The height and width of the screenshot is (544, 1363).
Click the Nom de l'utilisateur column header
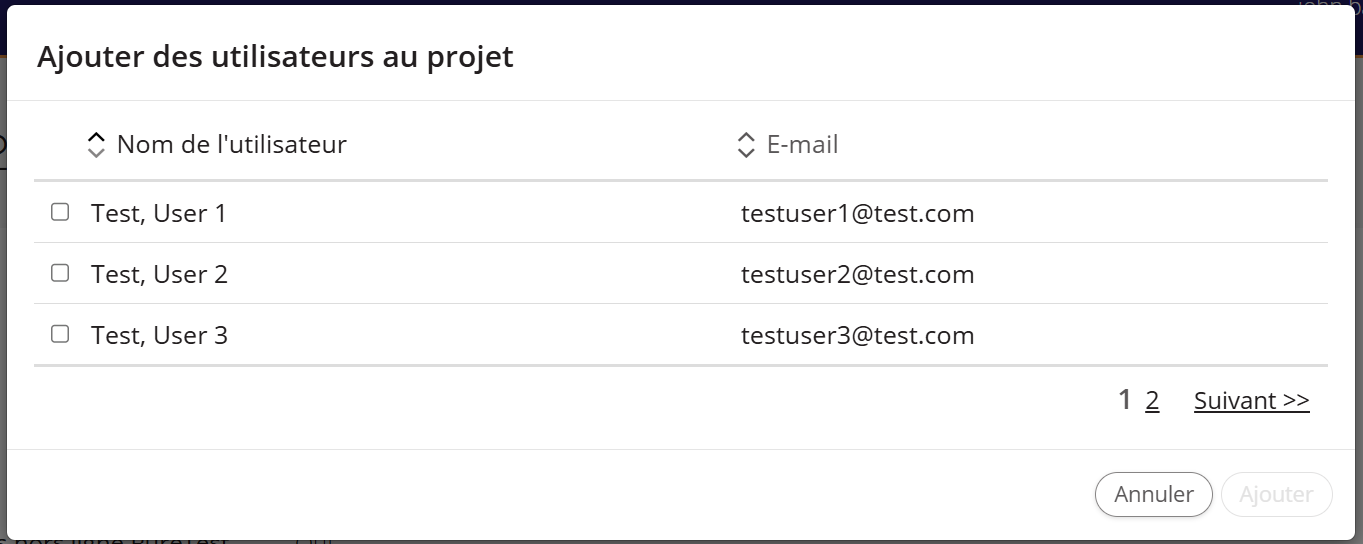[x=232, y=145]
